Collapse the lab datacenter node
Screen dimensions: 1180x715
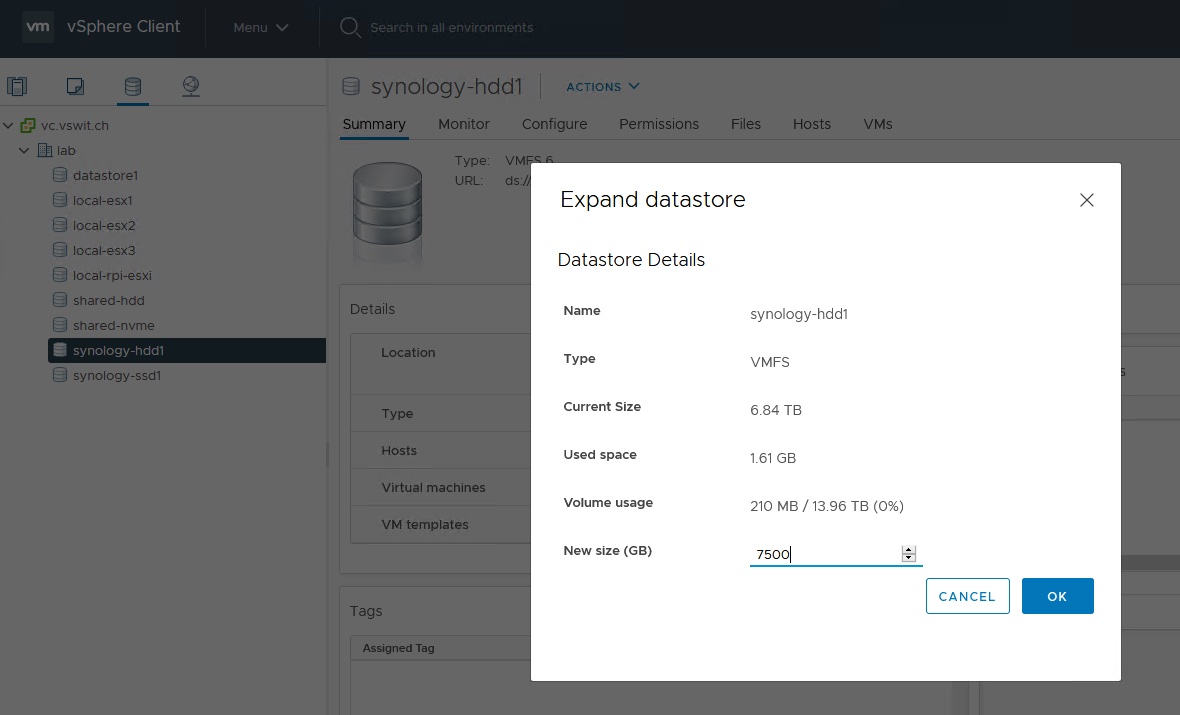click(25, 151)
